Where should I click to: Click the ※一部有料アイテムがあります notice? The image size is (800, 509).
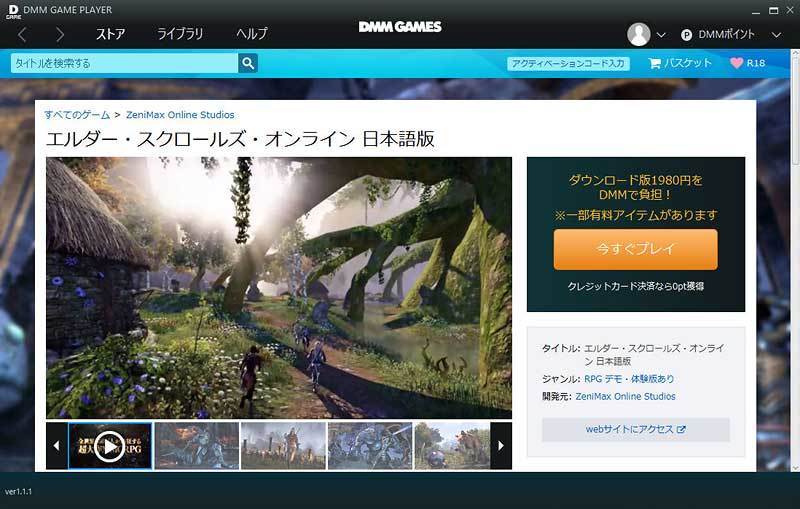[636, 215]
